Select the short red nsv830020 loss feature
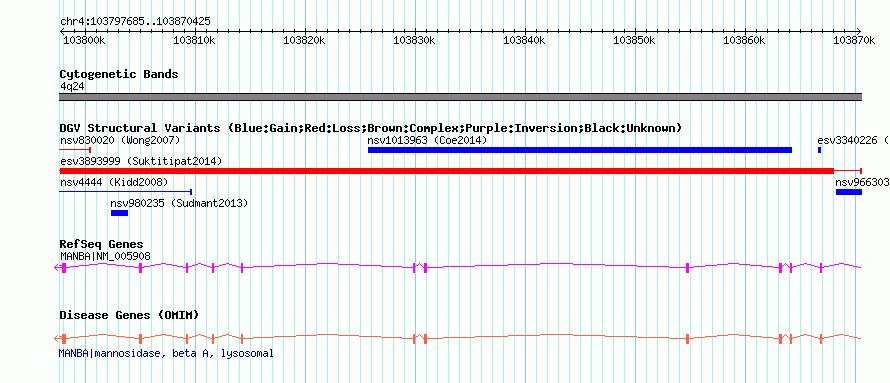 [x=75, y=150]
